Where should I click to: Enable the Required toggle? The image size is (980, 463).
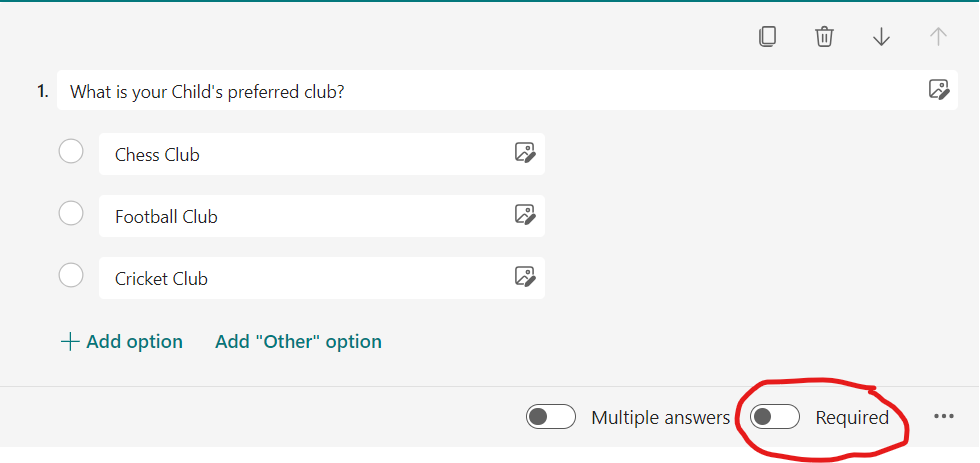[775, 417]
